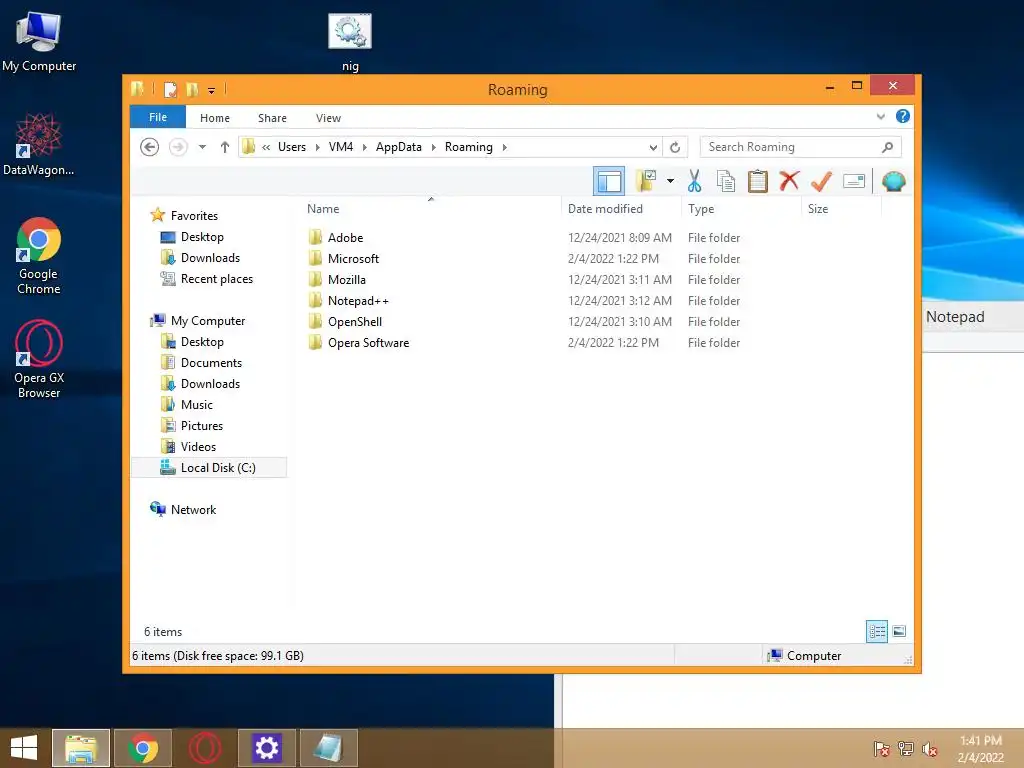Select My Computer in navigation pane
This screenshot has width=1024, height=768.
click(208, 321)
